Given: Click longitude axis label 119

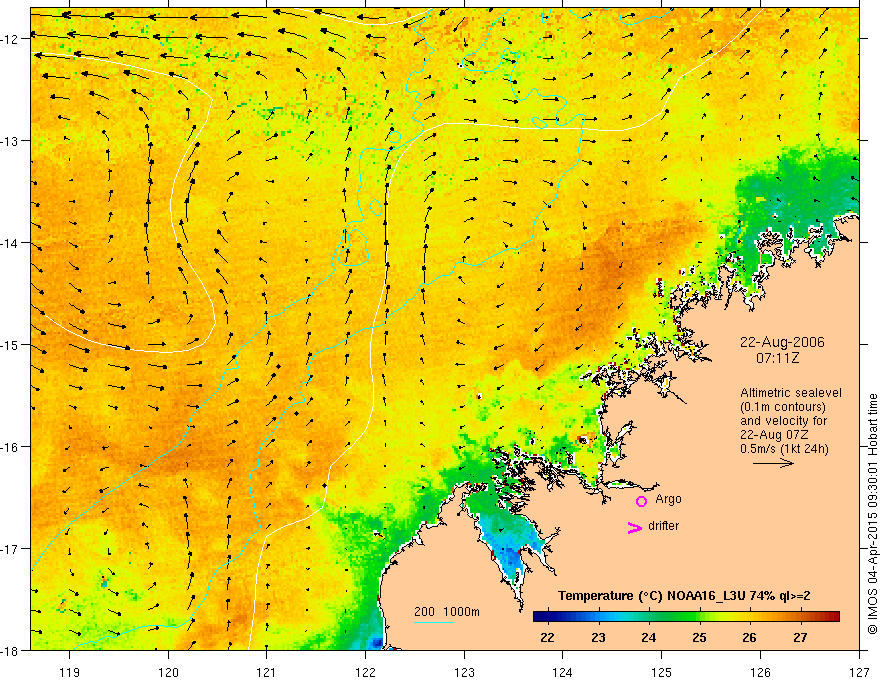Looking at the screenshot, I should (70, 672).
